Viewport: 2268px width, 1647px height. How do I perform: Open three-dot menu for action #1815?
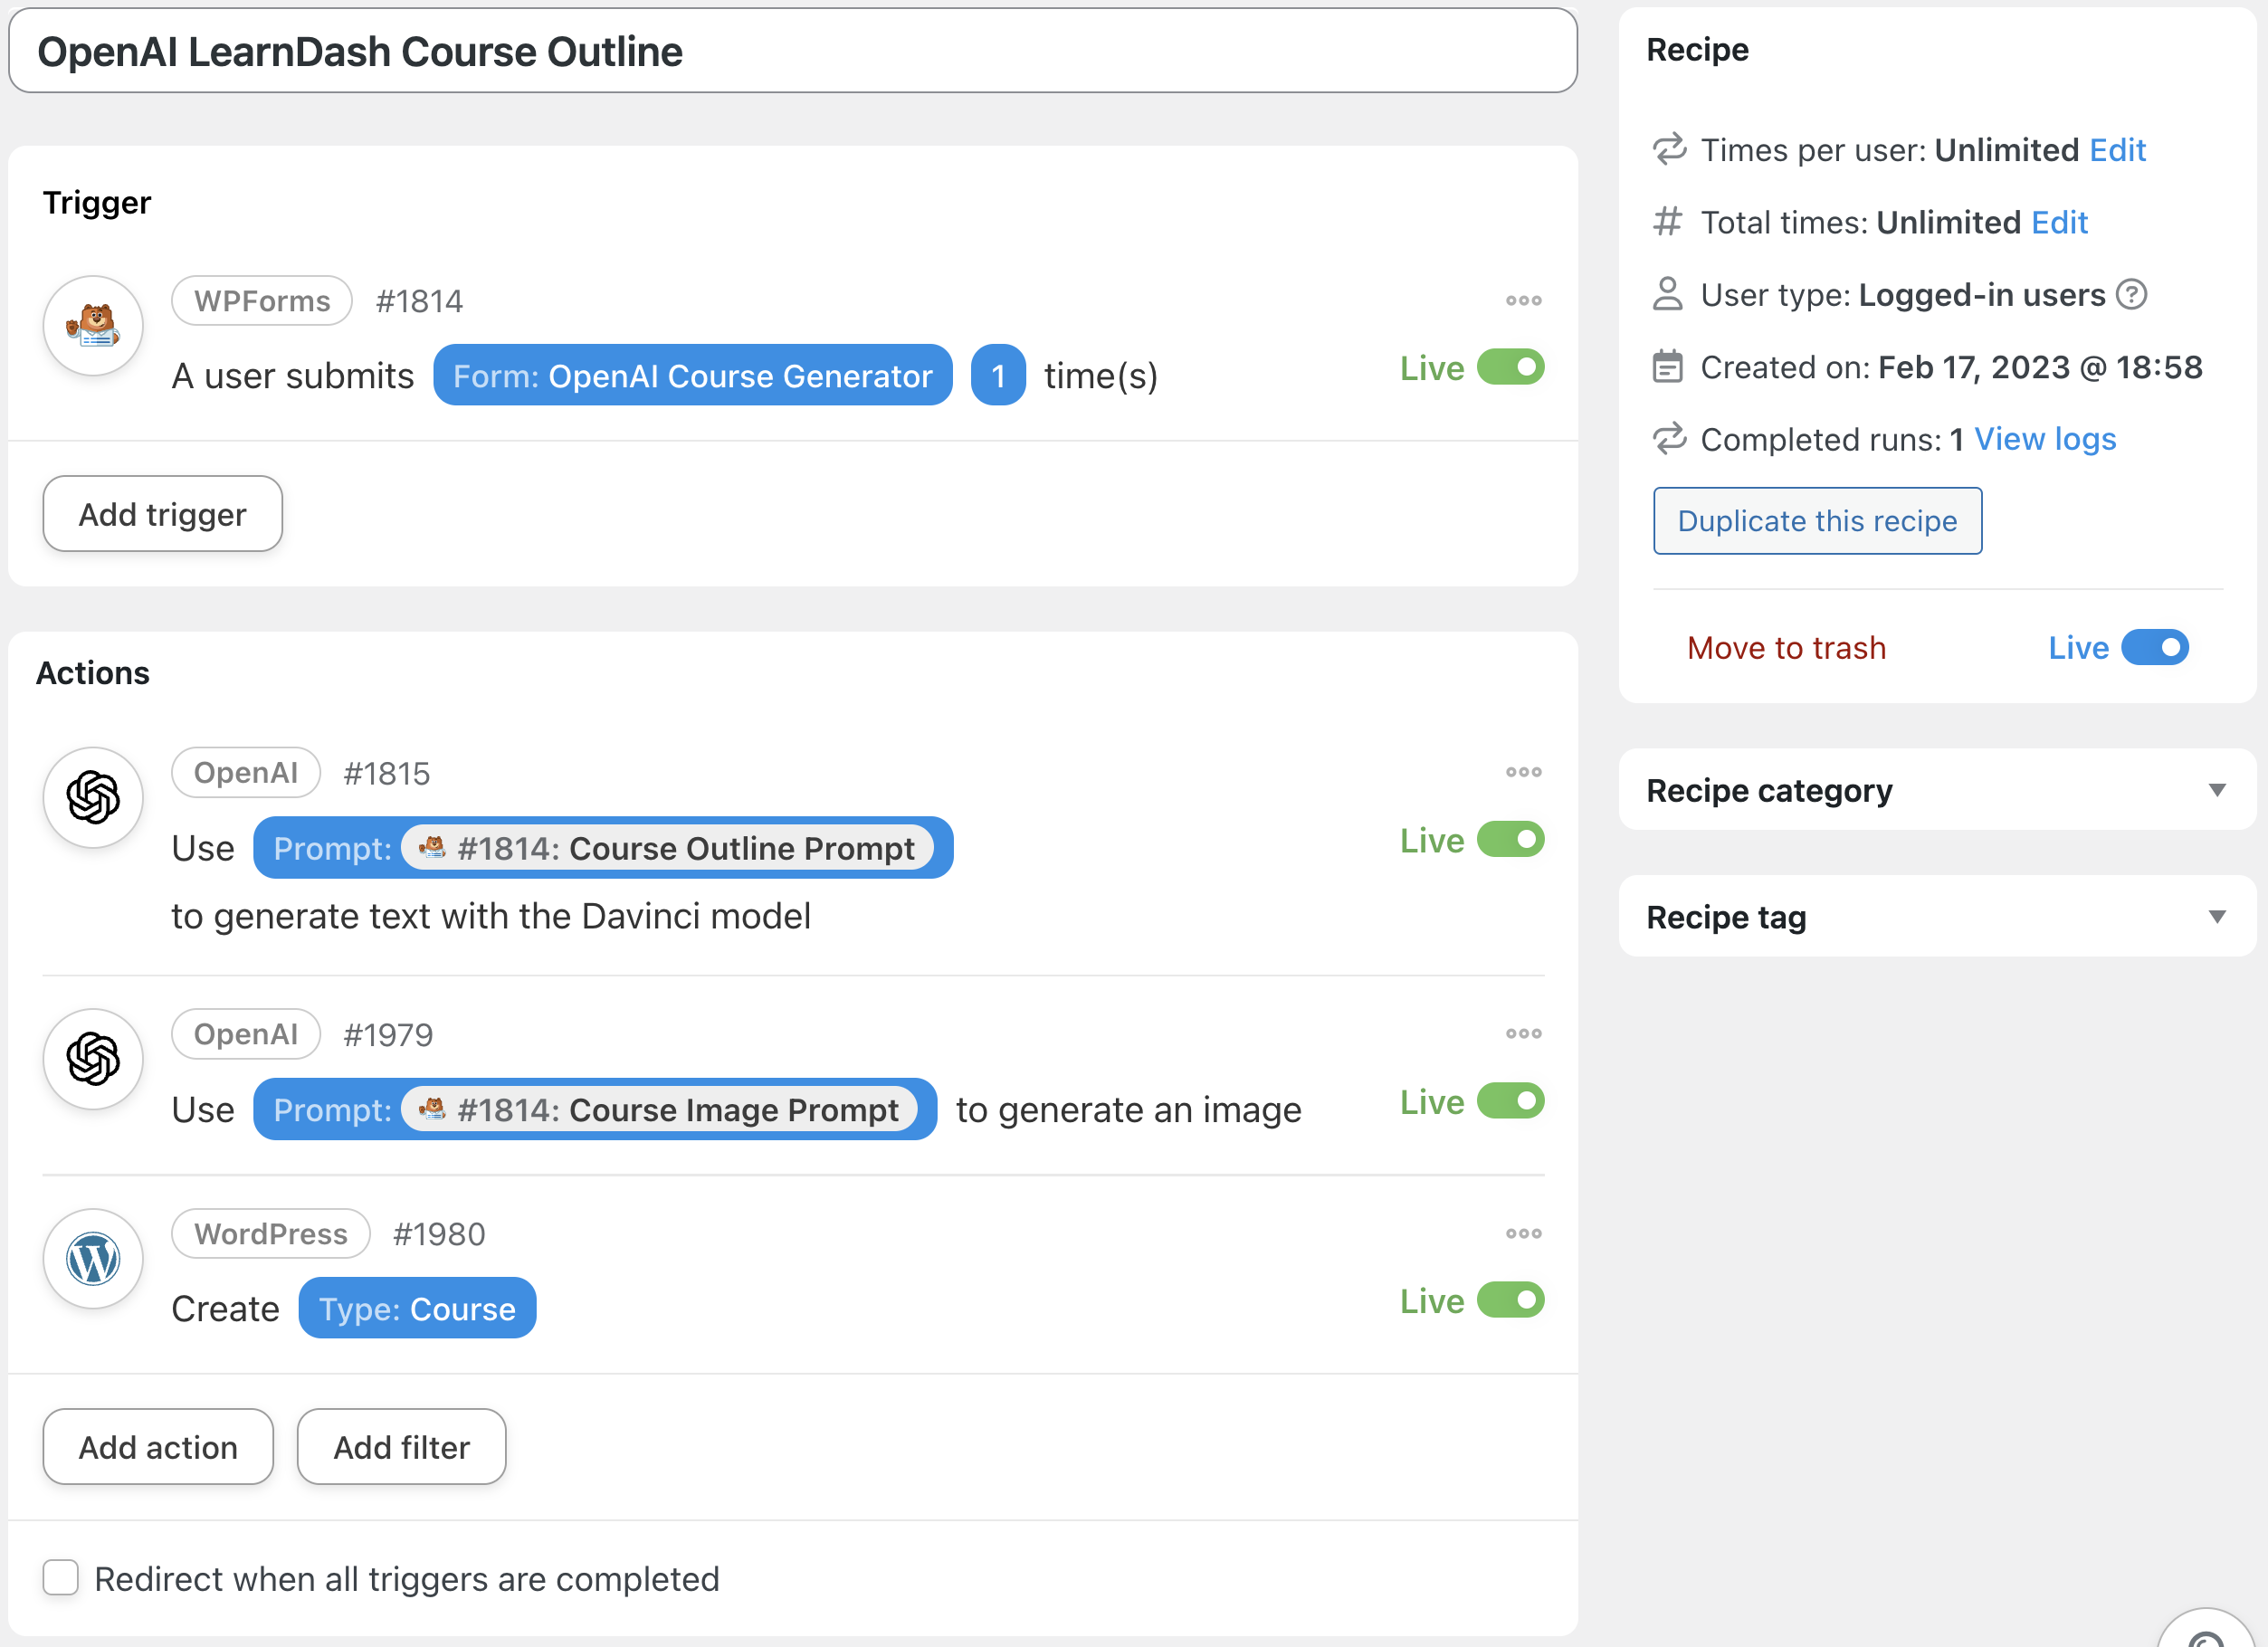pos(1523,772)
